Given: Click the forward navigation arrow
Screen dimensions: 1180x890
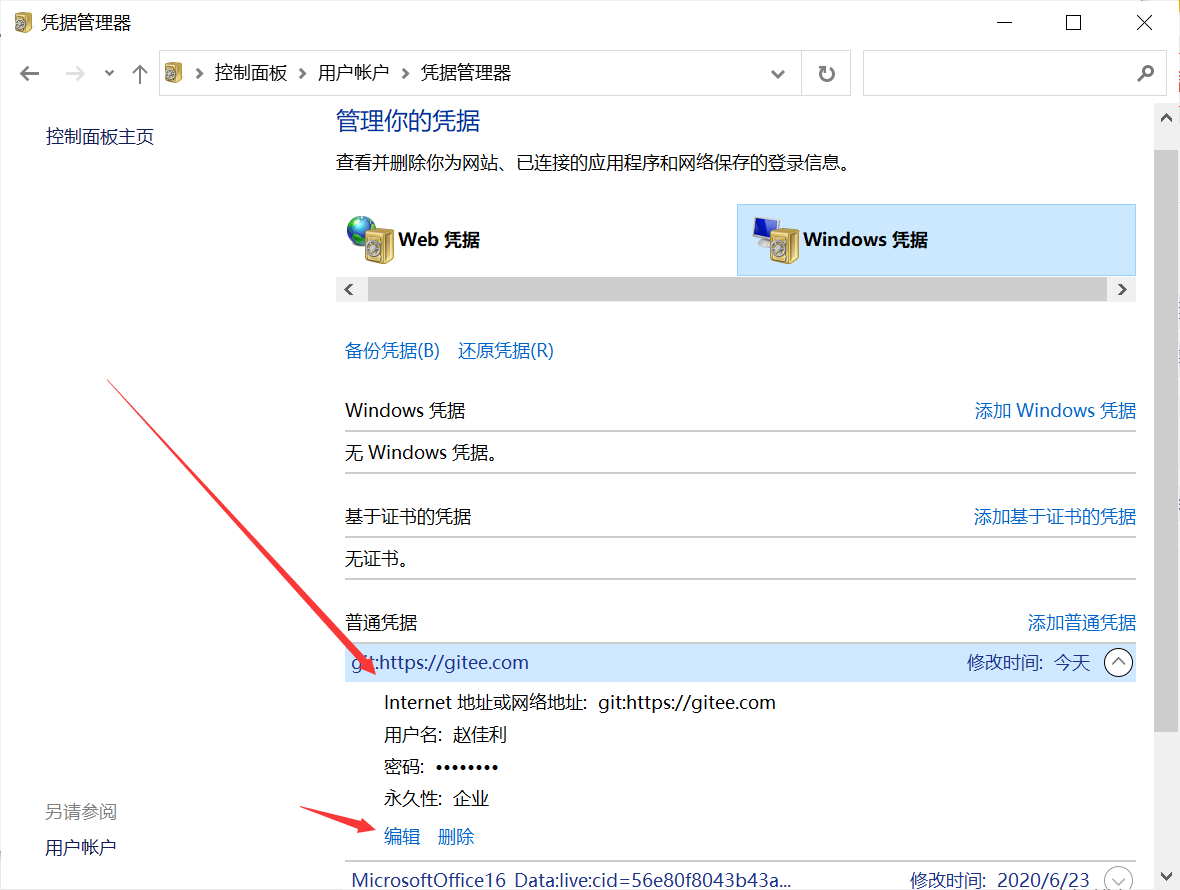Looking at the screenshot, I should [x=75, y=73].
